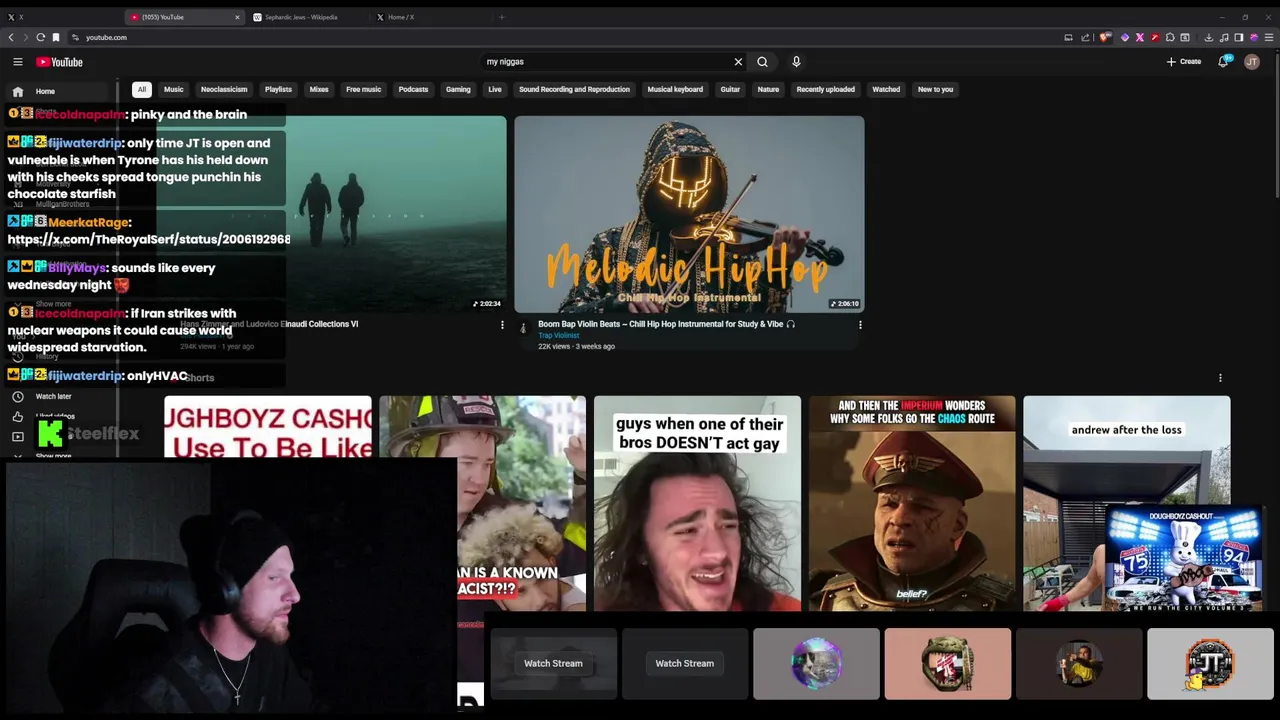Image resolution: width=1280 pixels, height=720 pixels.
Task: Open 'guys when one of their bros' Short
Action: (697, 503)
